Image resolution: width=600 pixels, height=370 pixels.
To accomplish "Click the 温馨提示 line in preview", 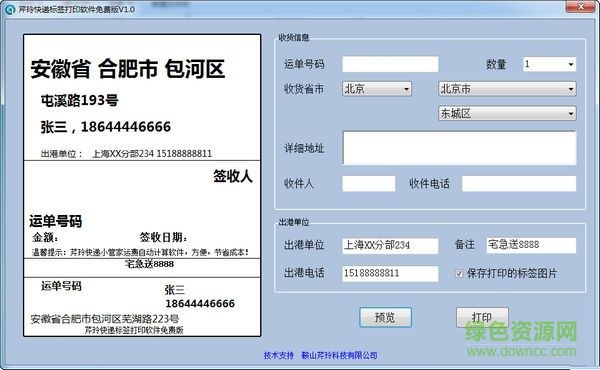I will pyautogui.click(x=140, y=252).
